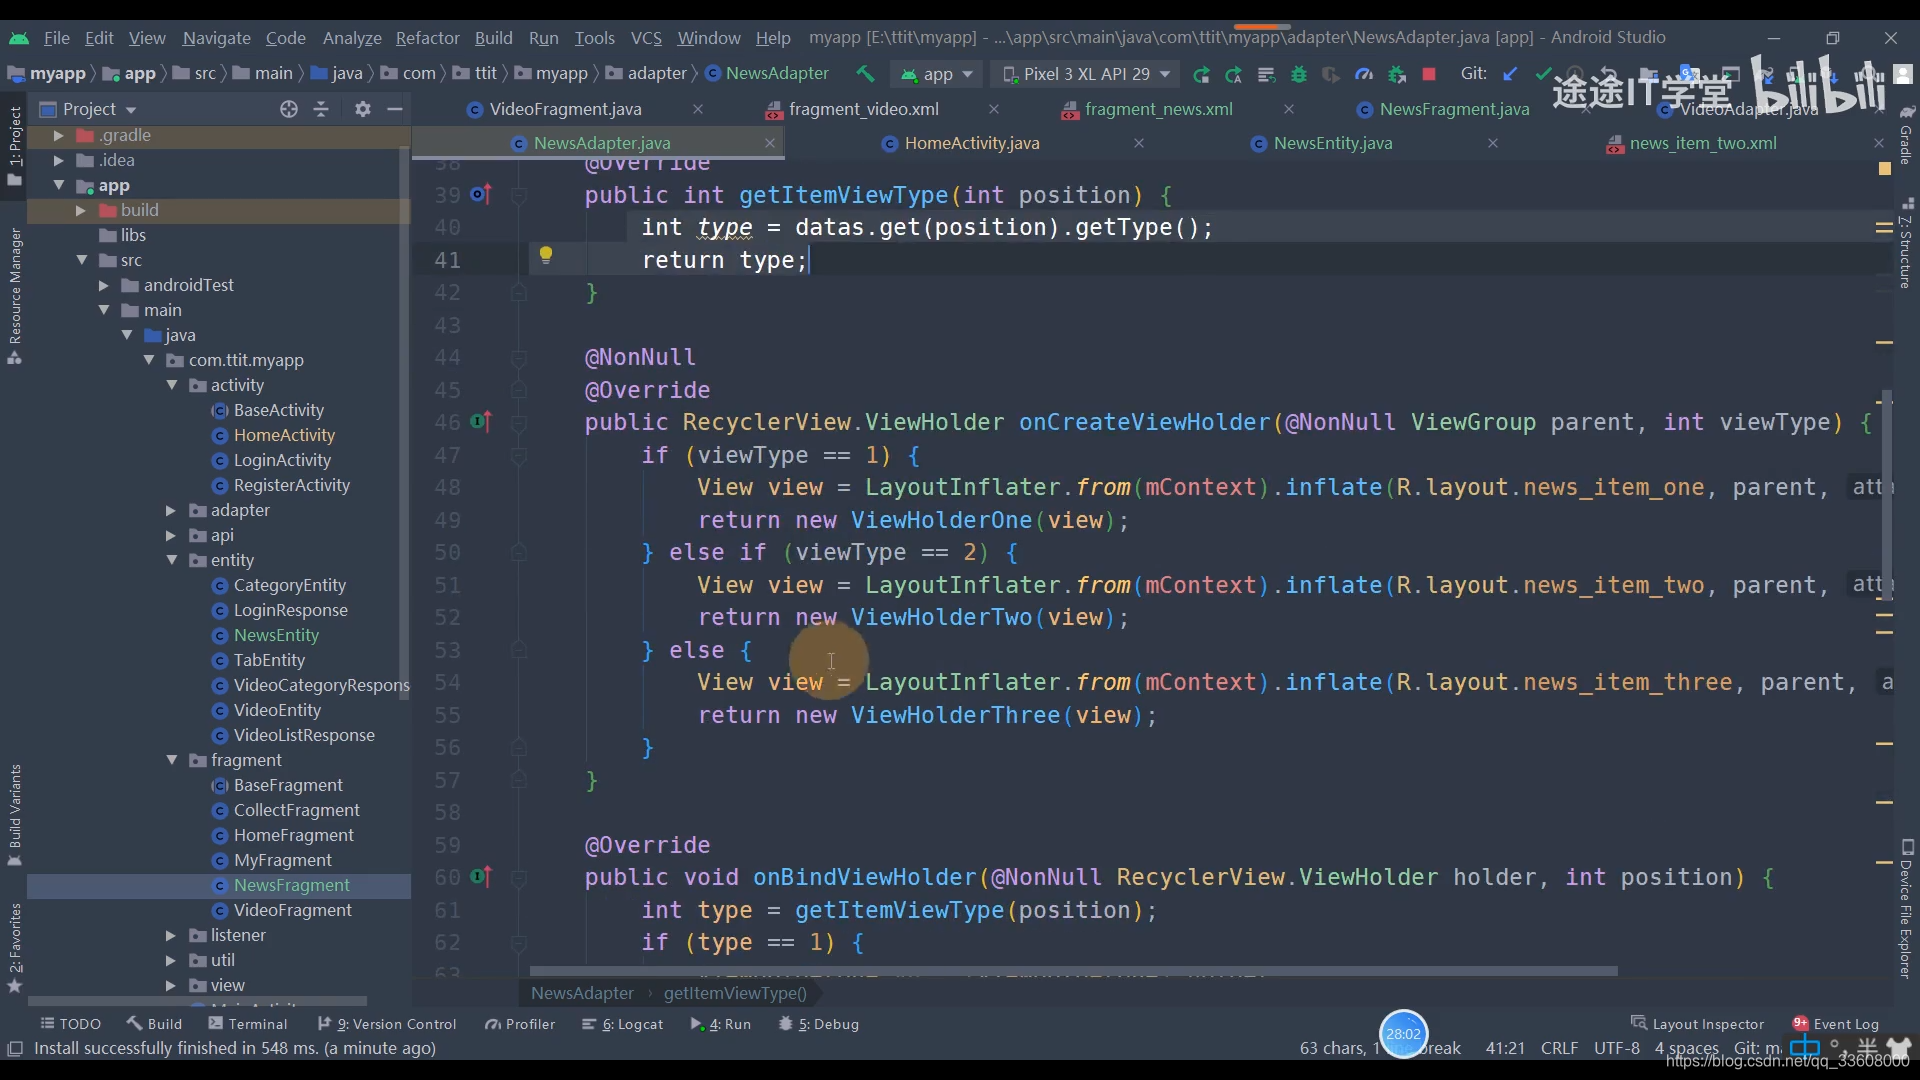This screenshot has height=1080, width=1920.
Task: Open the Refactor menu
Action: [427, 38]
